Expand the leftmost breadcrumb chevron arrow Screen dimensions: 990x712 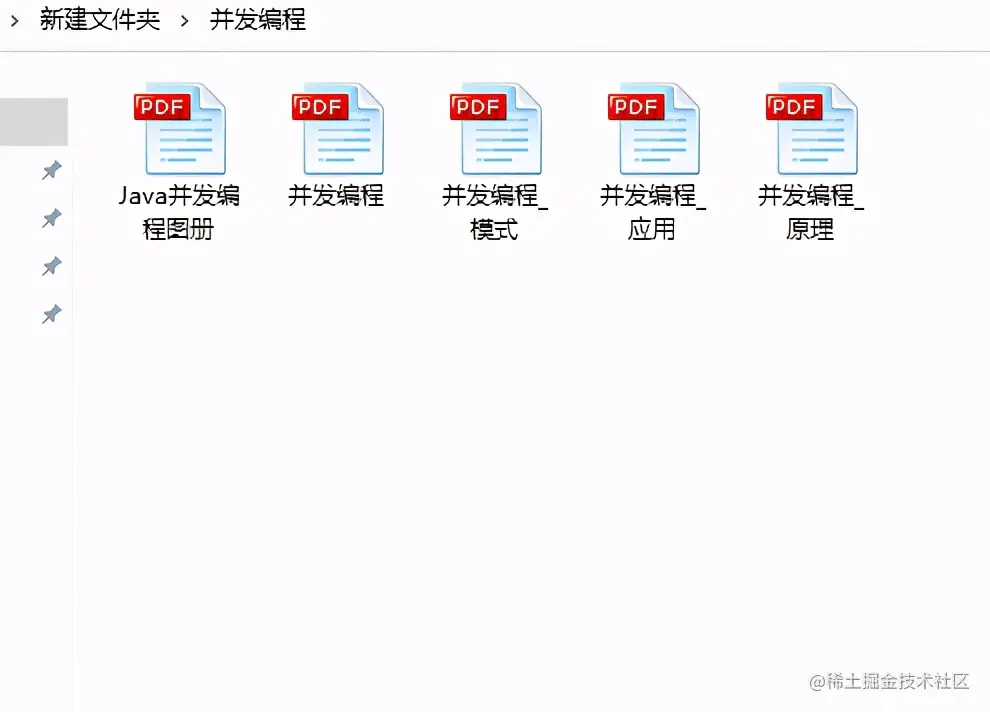click(14, 19)
